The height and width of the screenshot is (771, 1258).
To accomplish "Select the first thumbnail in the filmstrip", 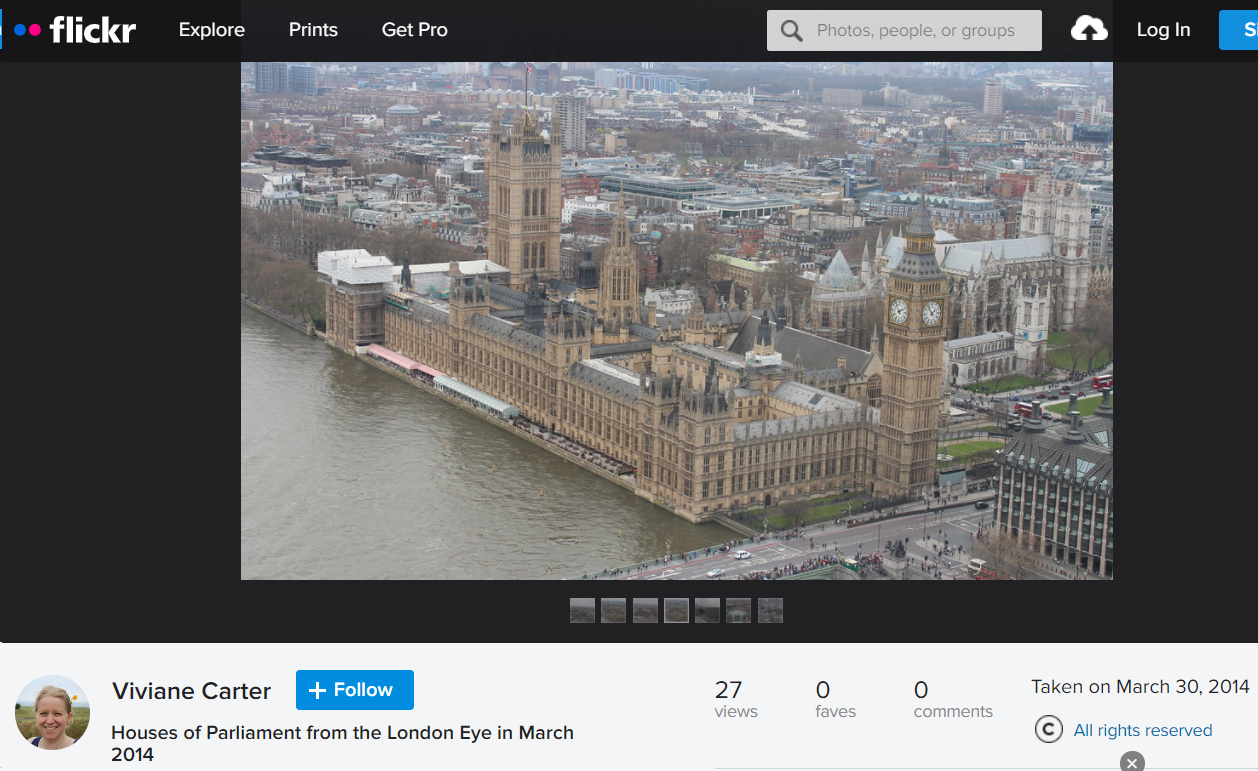I will click(582, 610).
